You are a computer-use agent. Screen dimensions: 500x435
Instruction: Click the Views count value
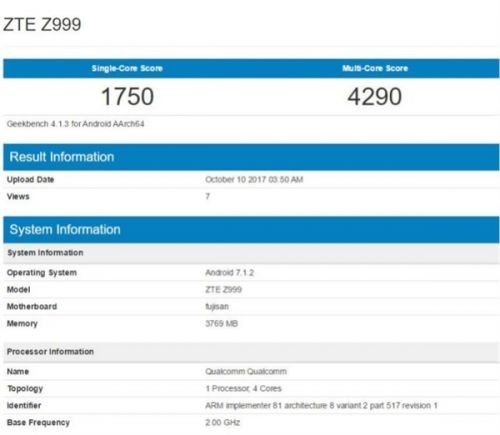coord(208,196)
